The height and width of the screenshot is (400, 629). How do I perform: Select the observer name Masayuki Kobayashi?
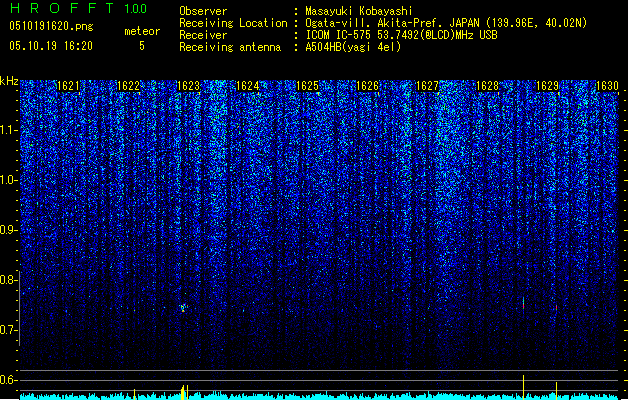point(359,11)
